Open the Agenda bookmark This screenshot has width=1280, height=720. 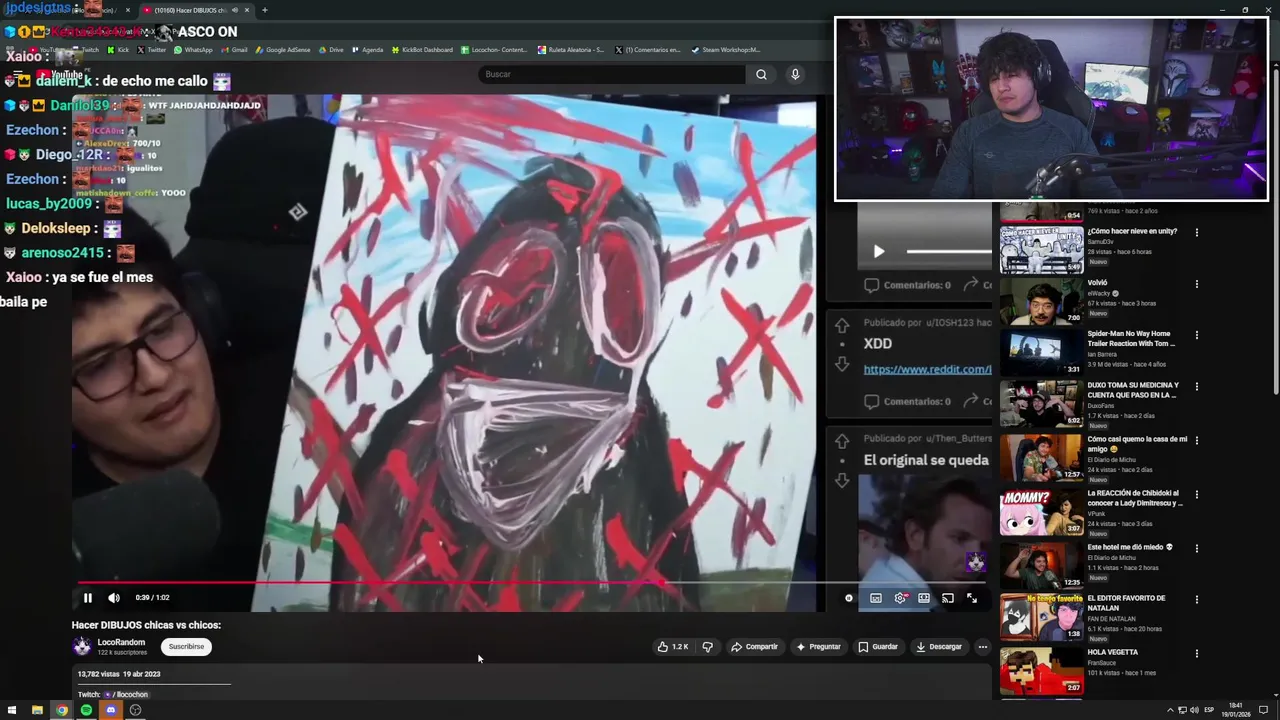(x=366, y=50)
